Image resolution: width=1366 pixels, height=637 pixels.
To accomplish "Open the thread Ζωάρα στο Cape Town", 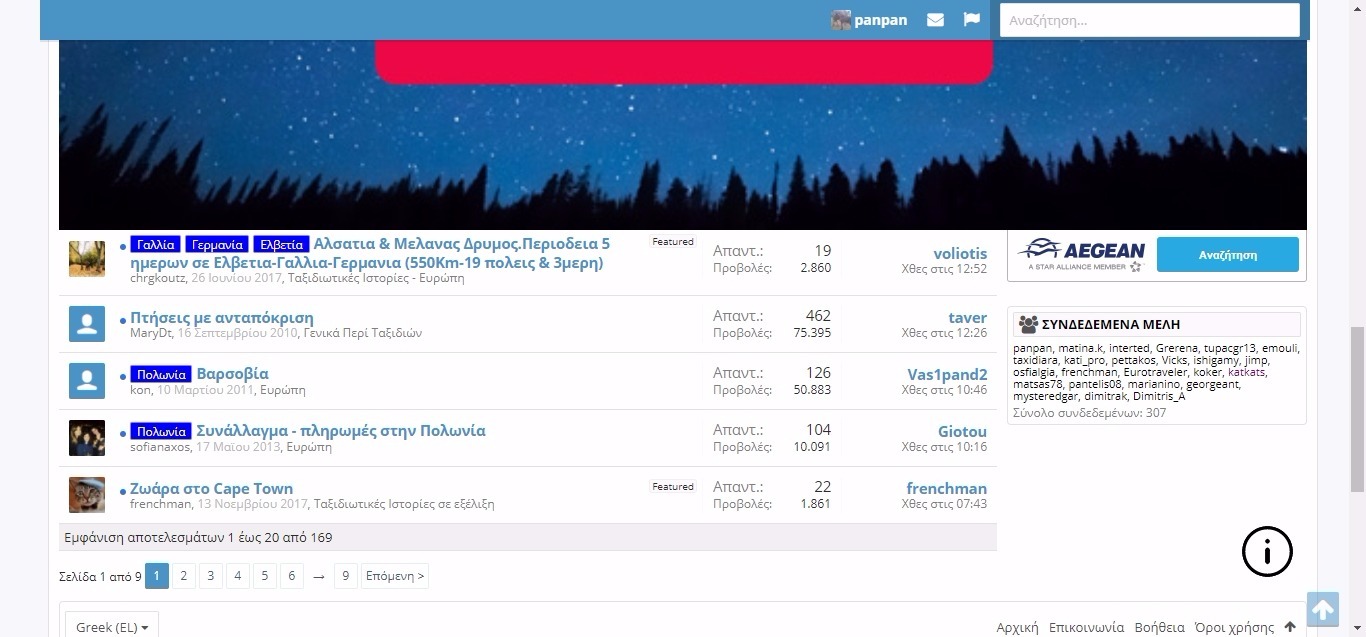I will tap(211, 488).
